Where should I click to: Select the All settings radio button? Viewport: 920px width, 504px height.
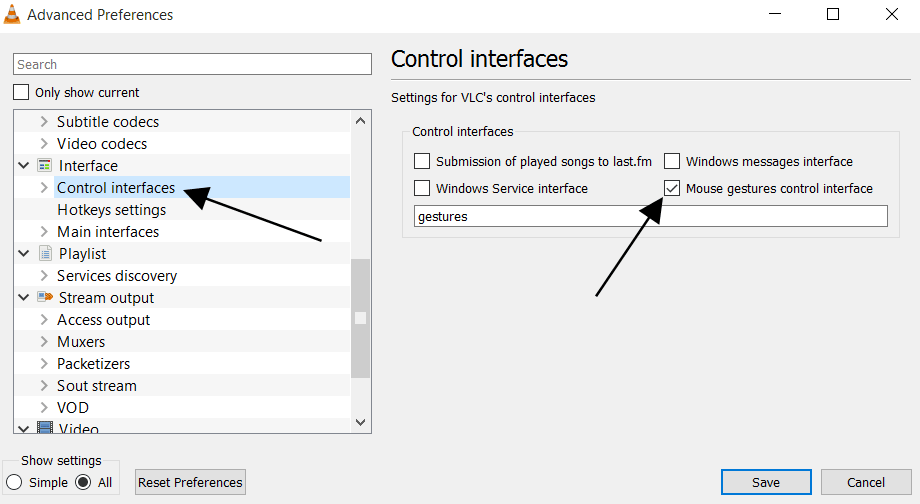point(84,483)
